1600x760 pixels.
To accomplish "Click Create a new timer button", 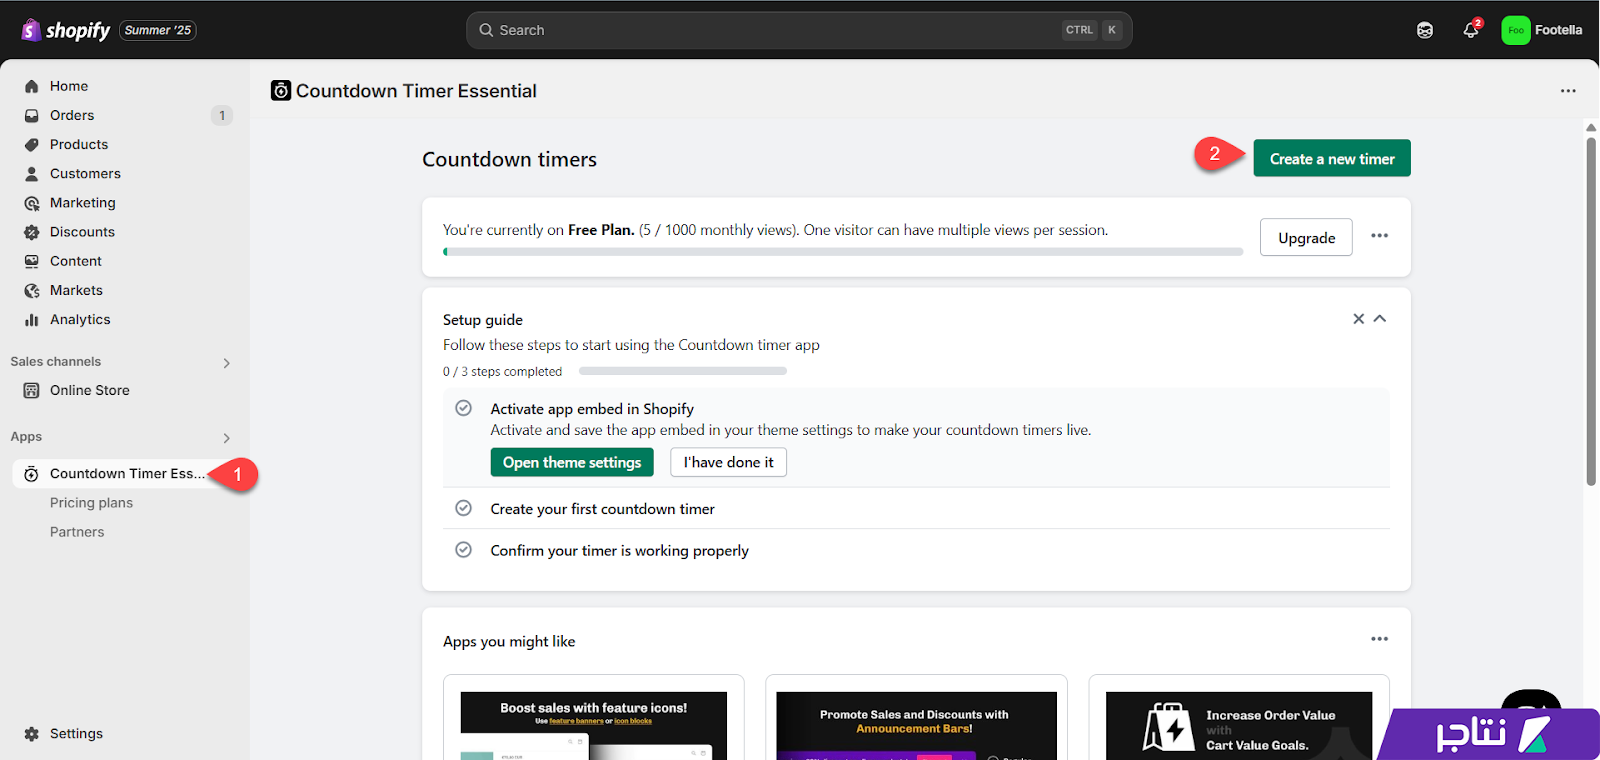I will [1332, 158].
